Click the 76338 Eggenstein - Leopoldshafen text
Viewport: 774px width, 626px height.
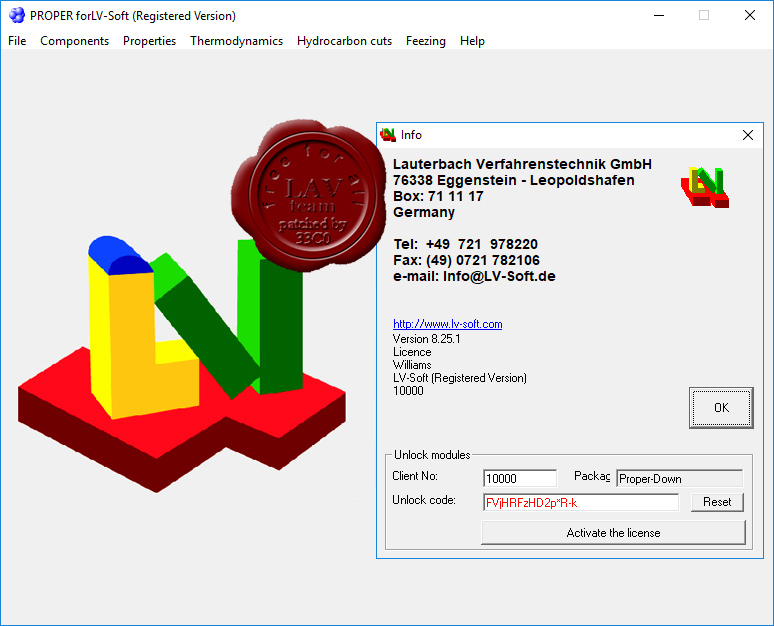pos(514,180)
